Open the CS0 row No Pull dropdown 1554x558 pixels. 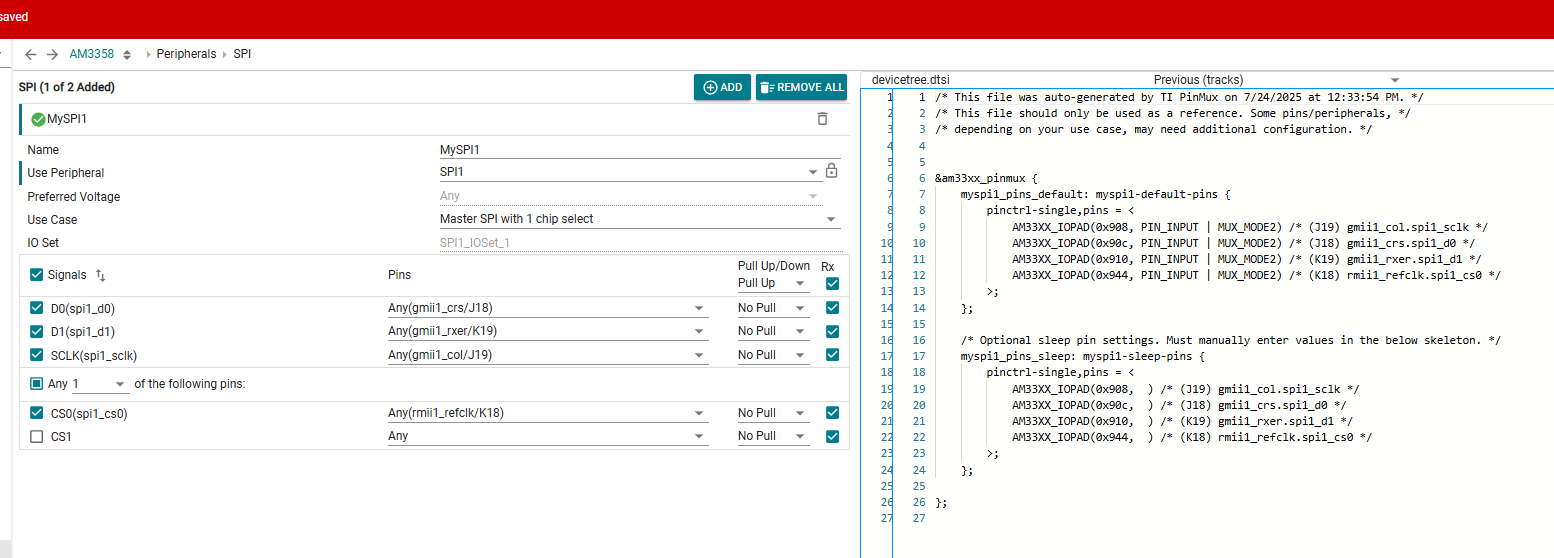point(772,412)
